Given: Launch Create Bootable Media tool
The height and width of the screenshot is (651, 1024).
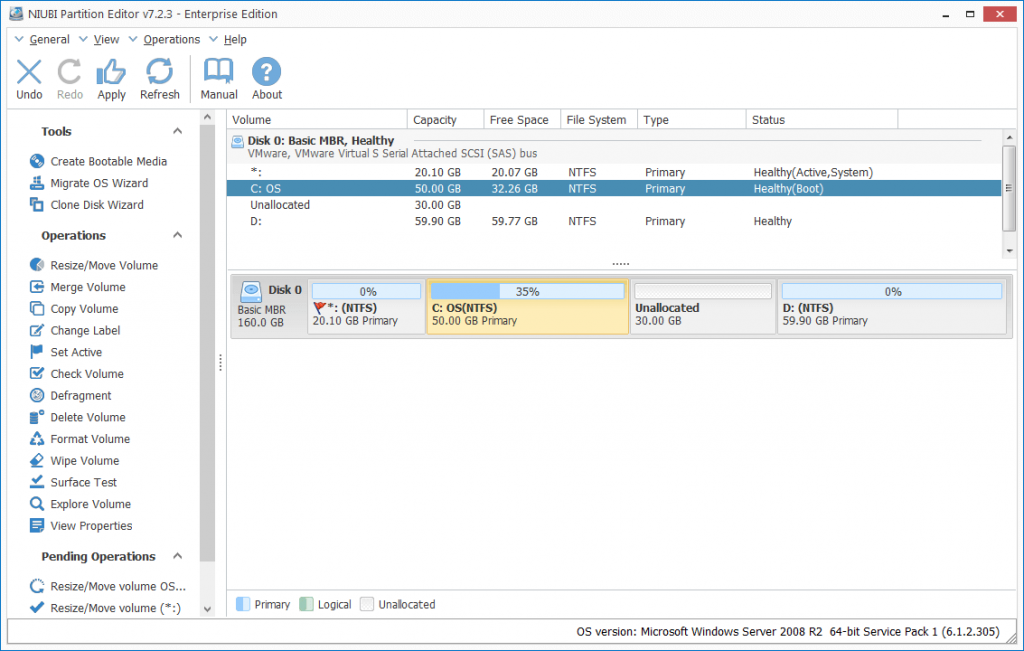Looking at the screenshot, I should (x=108, y=161).
